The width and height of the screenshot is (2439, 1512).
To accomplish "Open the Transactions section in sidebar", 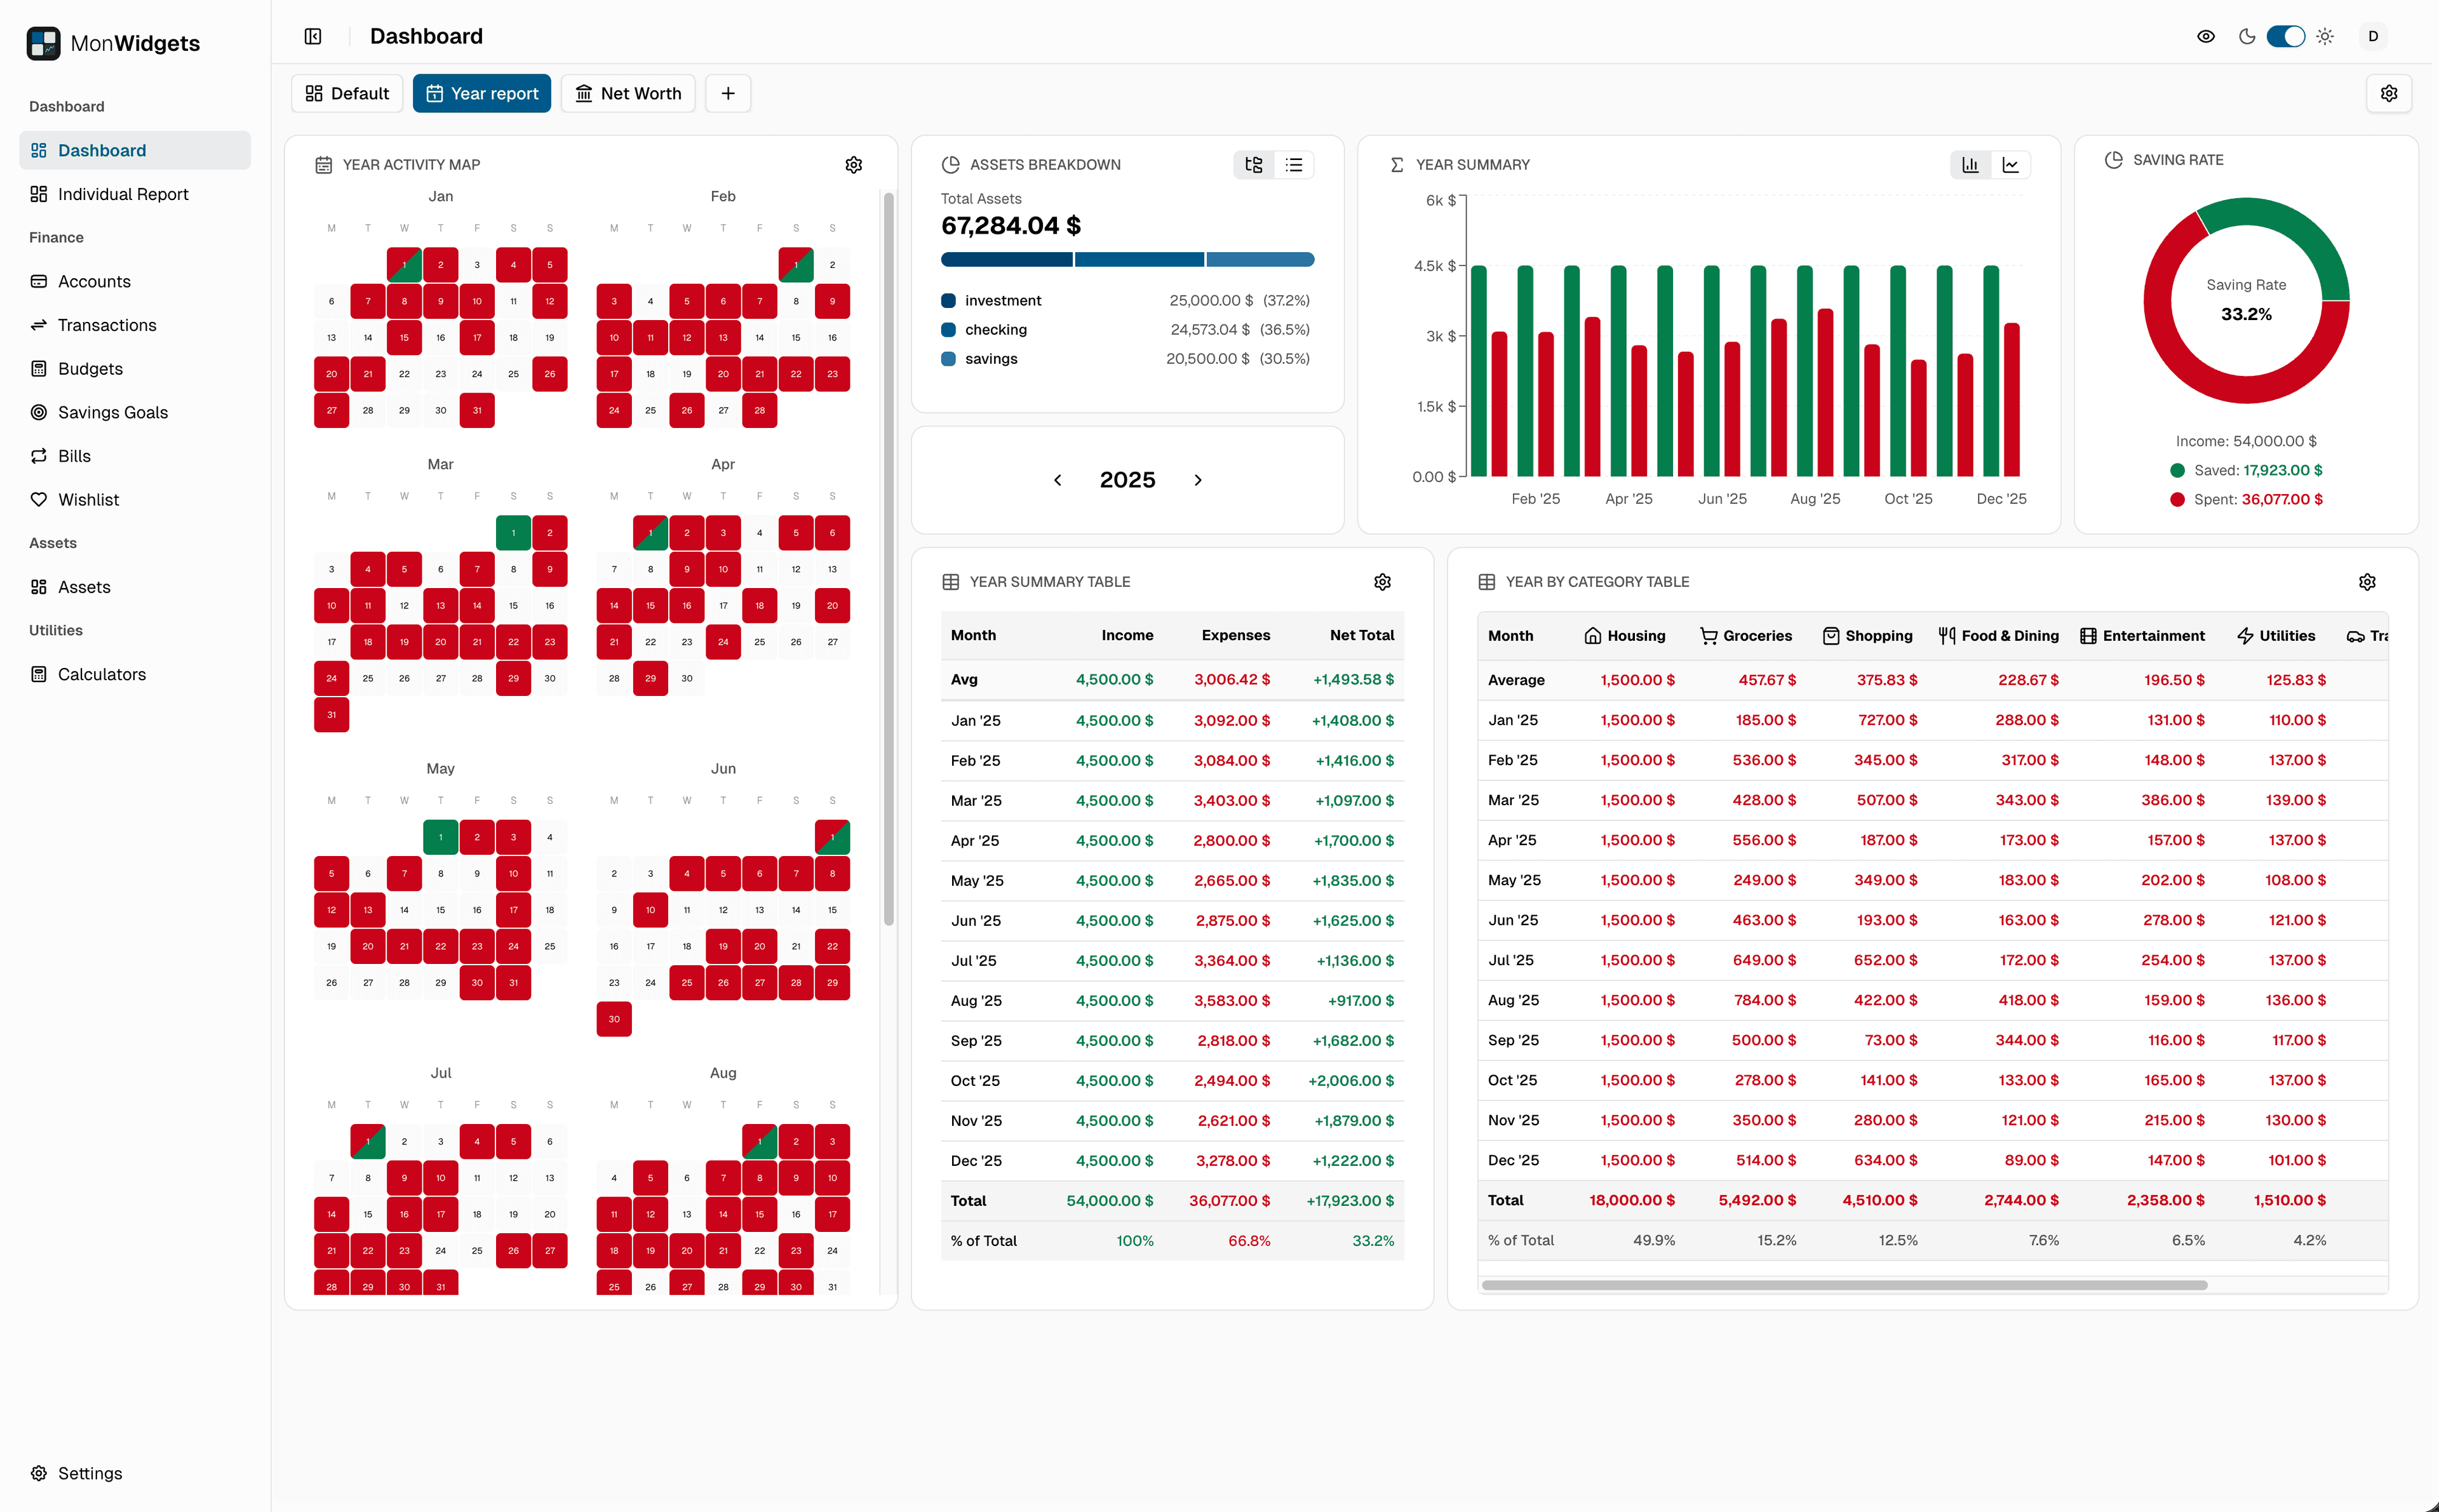I will pos(106,325).
